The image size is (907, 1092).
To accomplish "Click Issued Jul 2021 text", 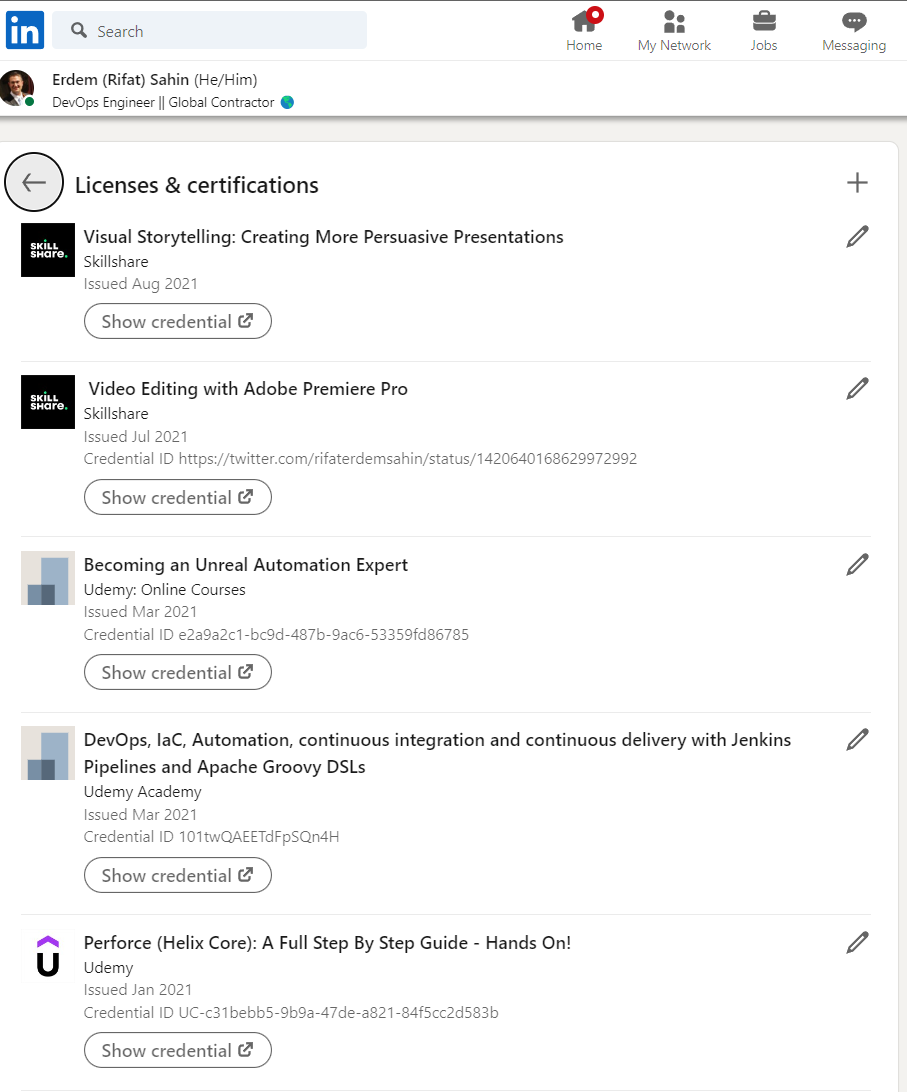I will click(x=135, y=437).
